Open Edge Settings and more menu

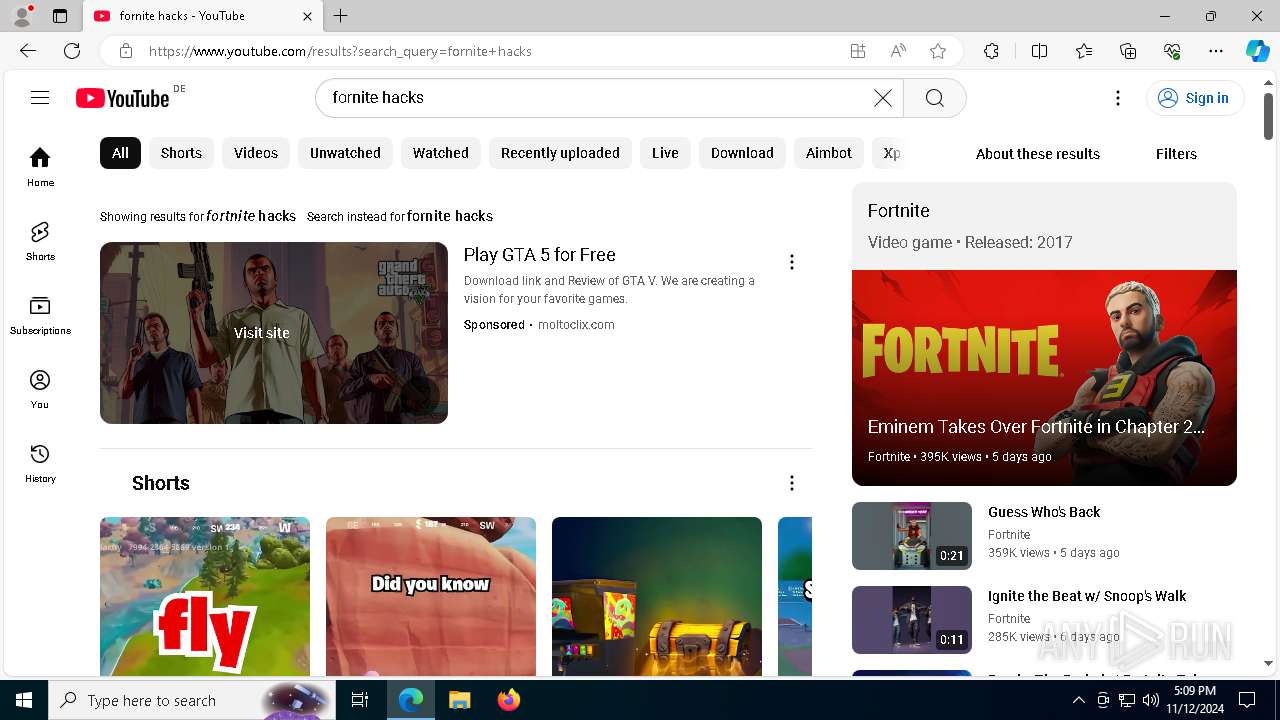coord(1216,51)
